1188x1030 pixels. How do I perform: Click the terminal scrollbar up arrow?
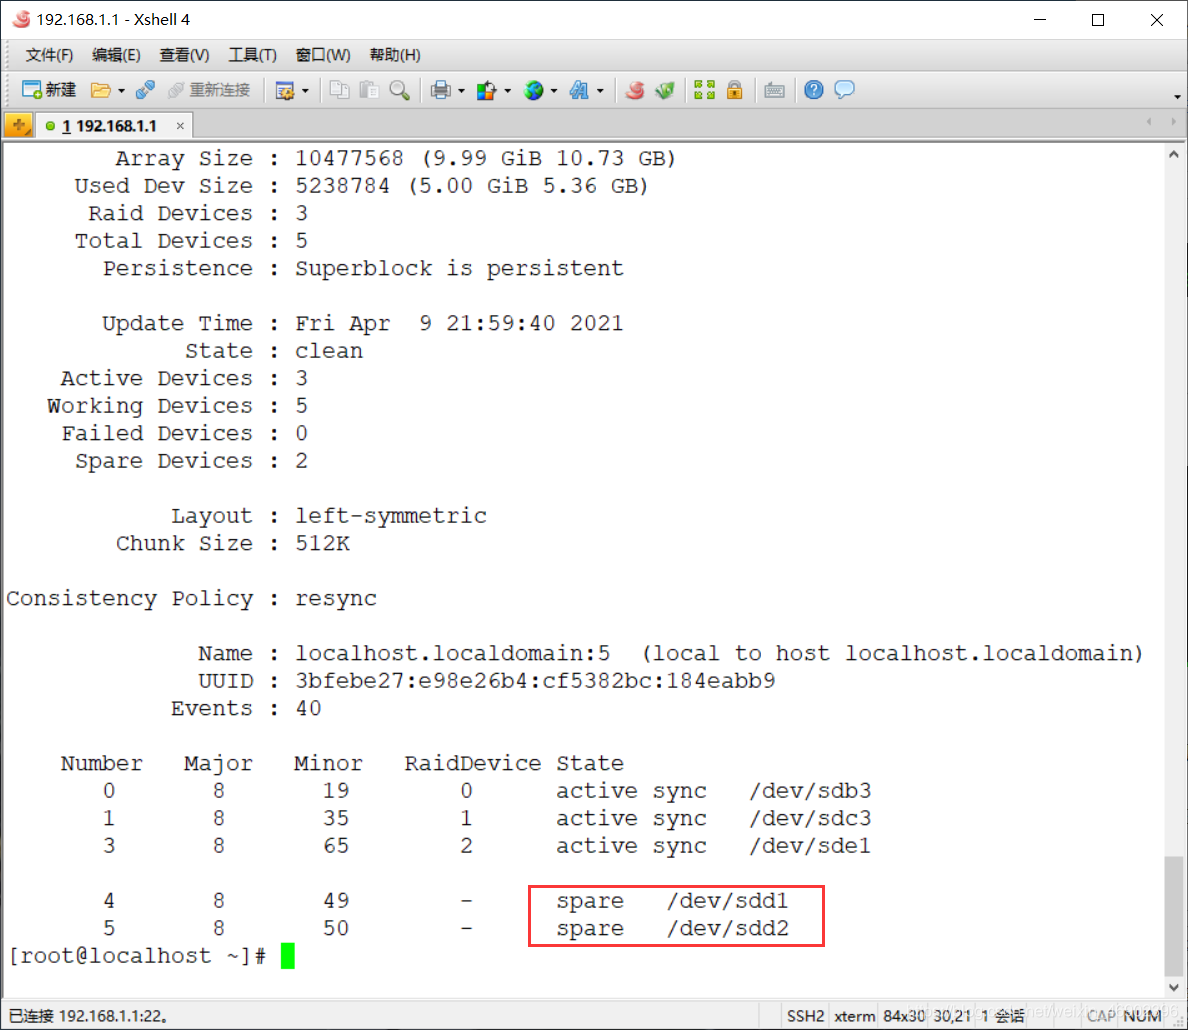point(1174,154)
